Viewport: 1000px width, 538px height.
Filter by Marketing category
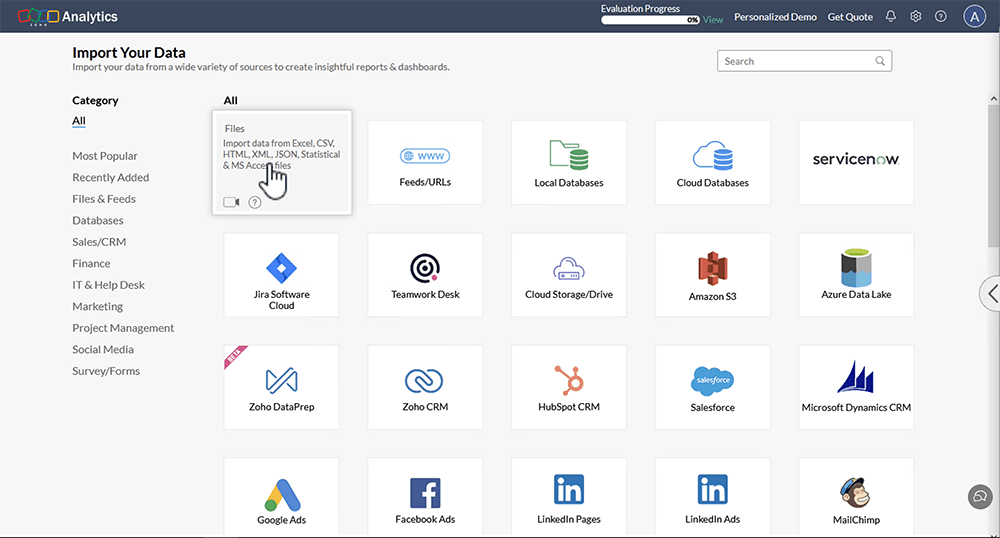[x=98, y=307]
